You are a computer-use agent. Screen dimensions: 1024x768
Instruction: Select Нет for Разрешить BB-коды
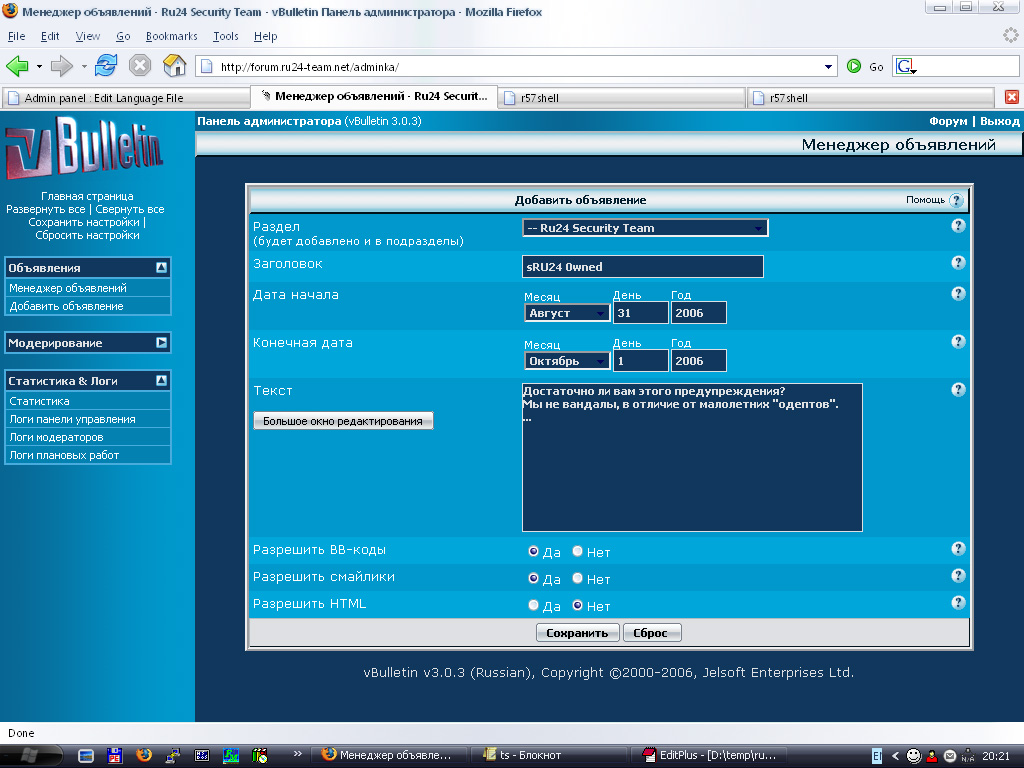click(577, 551)
